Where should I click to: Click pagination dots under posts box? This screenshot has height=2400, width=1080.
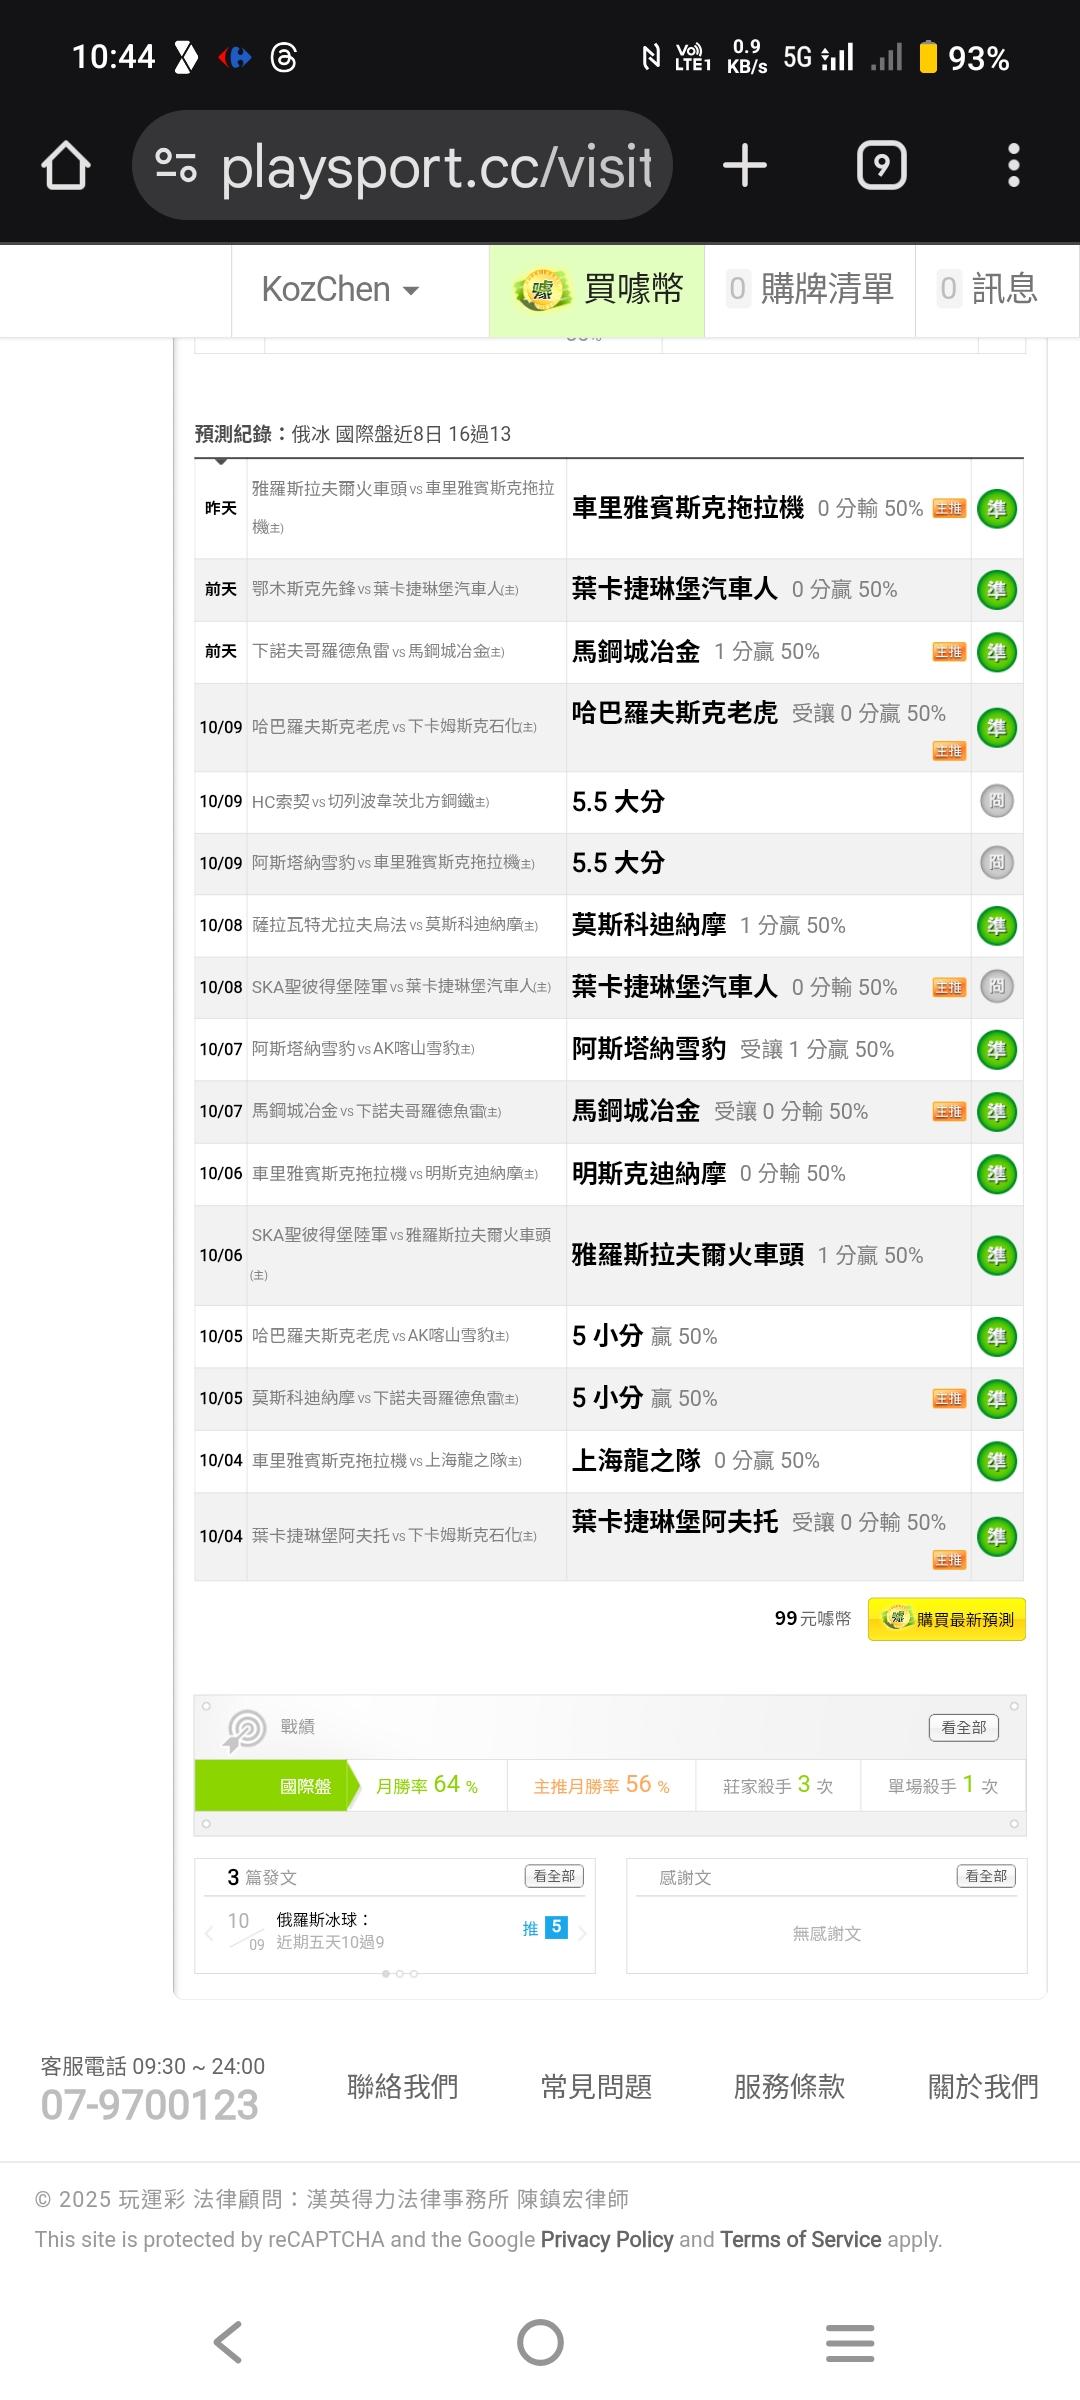400,1973
